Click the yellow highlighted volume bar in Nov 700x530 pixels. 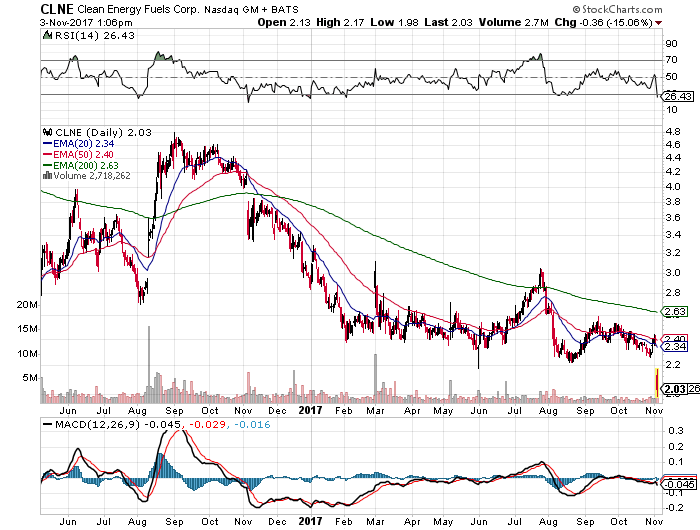click(x=657, y=383)
